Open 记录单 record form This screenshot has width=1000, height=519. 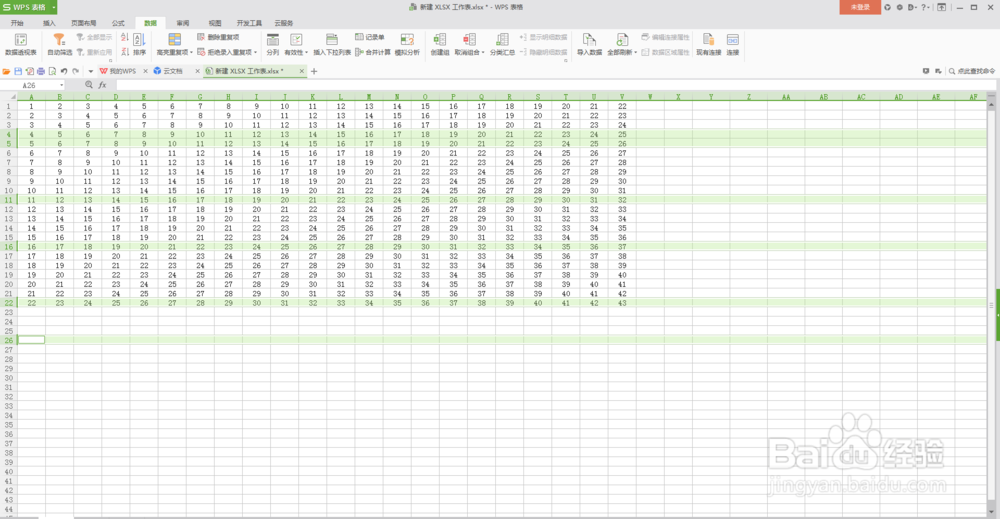coord(370,37)
